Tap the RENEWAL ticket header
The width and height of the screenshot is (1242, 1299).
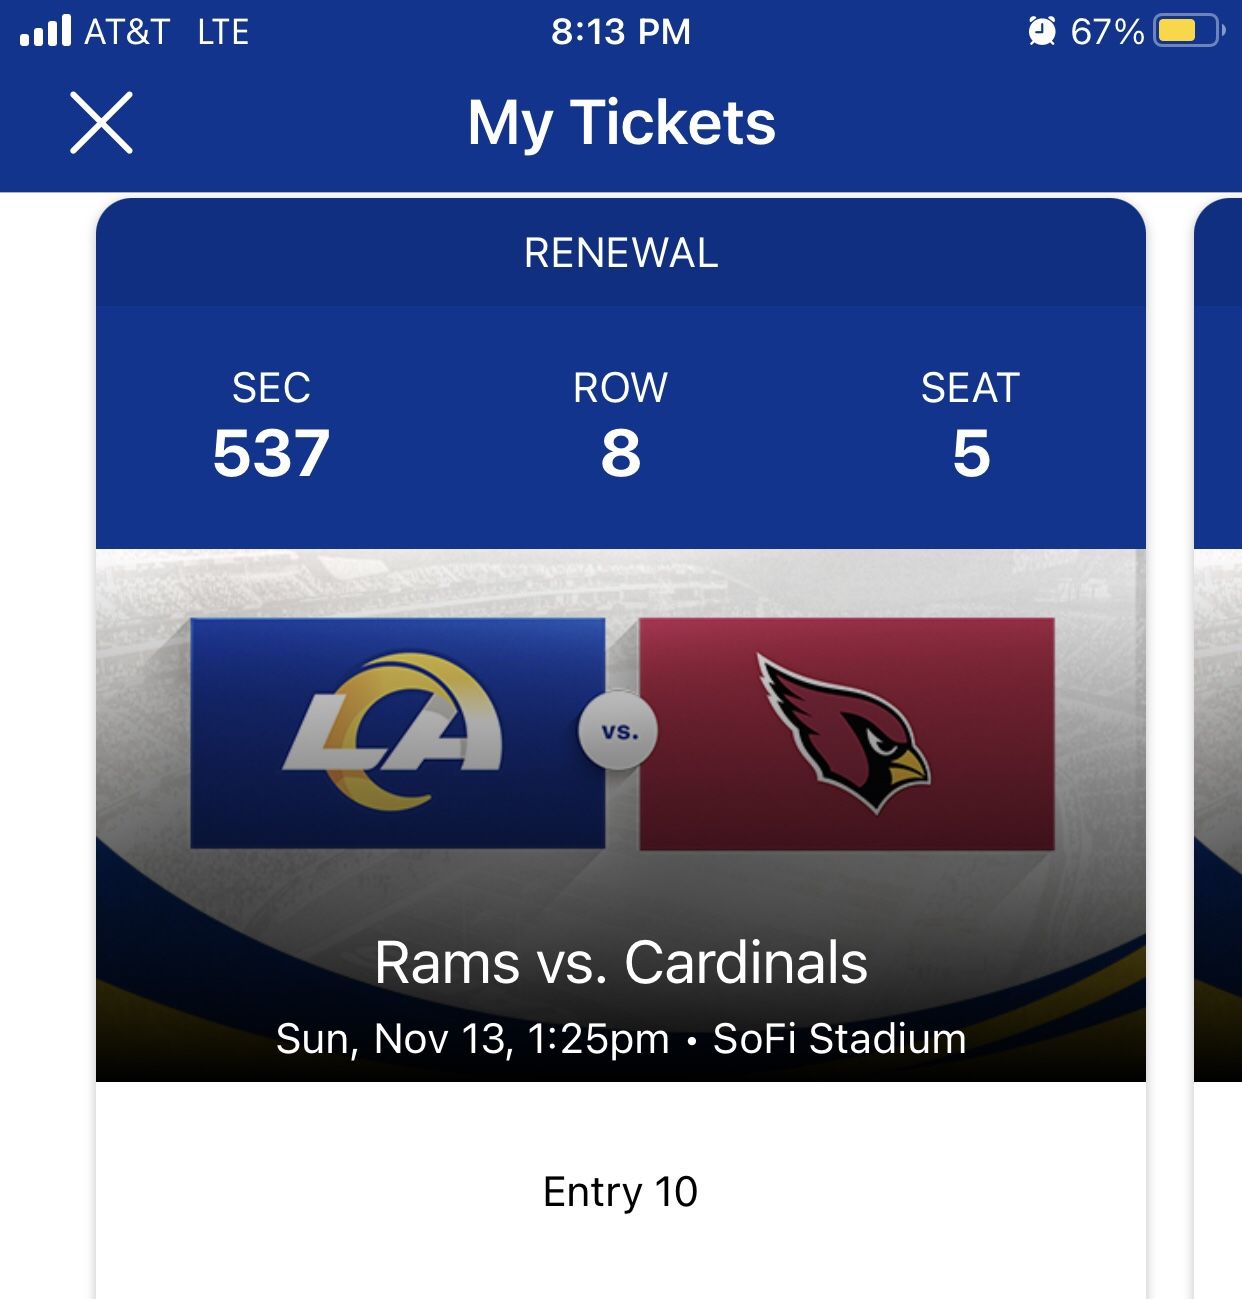coord(621,253)
